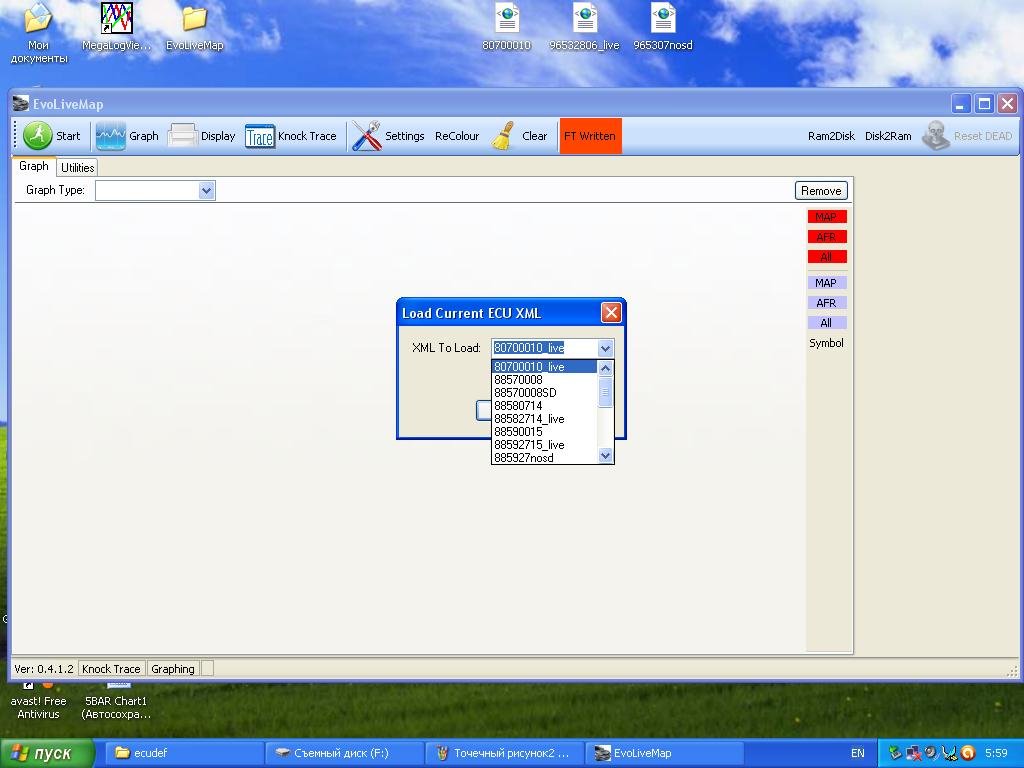This screenshot has height=768, width=1024.
Task: Open Knock Trace from the toolbar icon
Action: [x=260, y=136]
